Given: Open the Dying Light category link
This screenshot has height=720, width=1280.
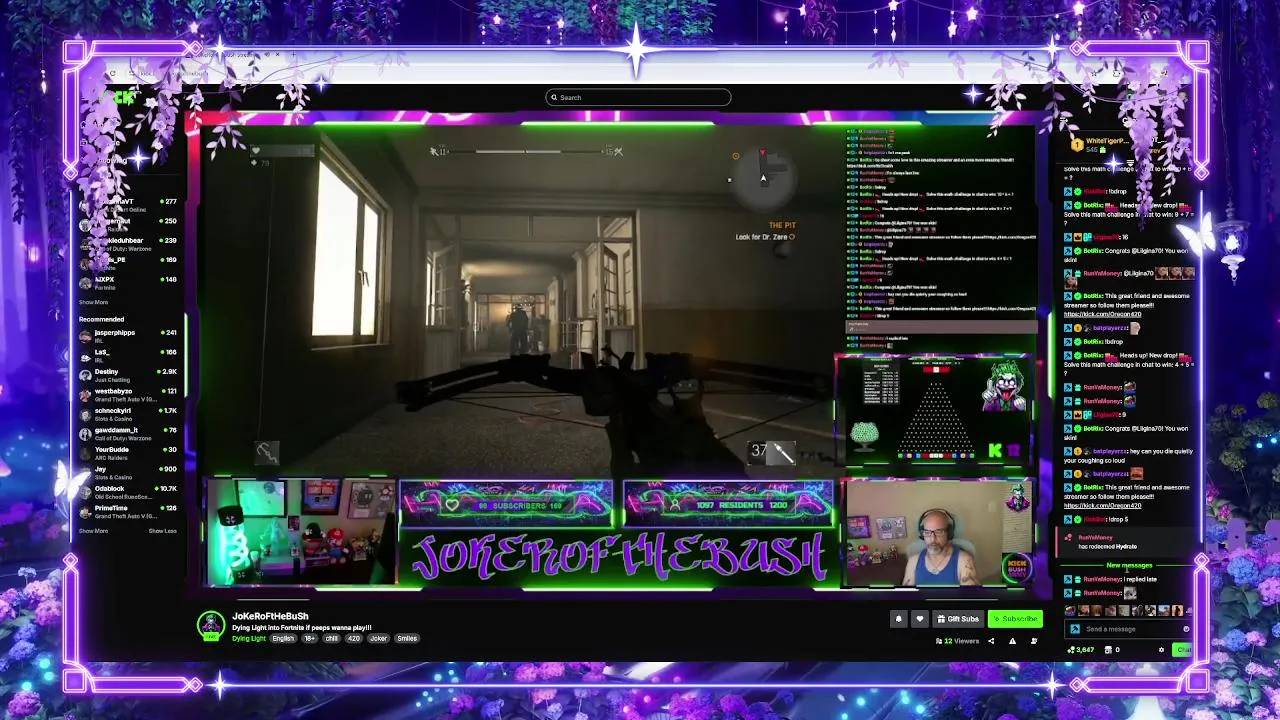Looking at the screenshot, I should pyautogui.click(x=249, y=638).
